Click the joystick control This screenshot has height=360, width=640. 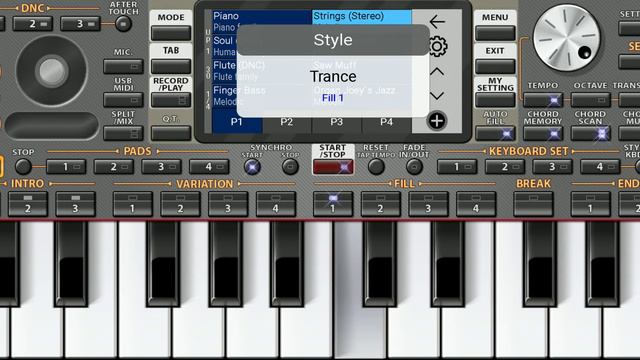tap(51, 71)
